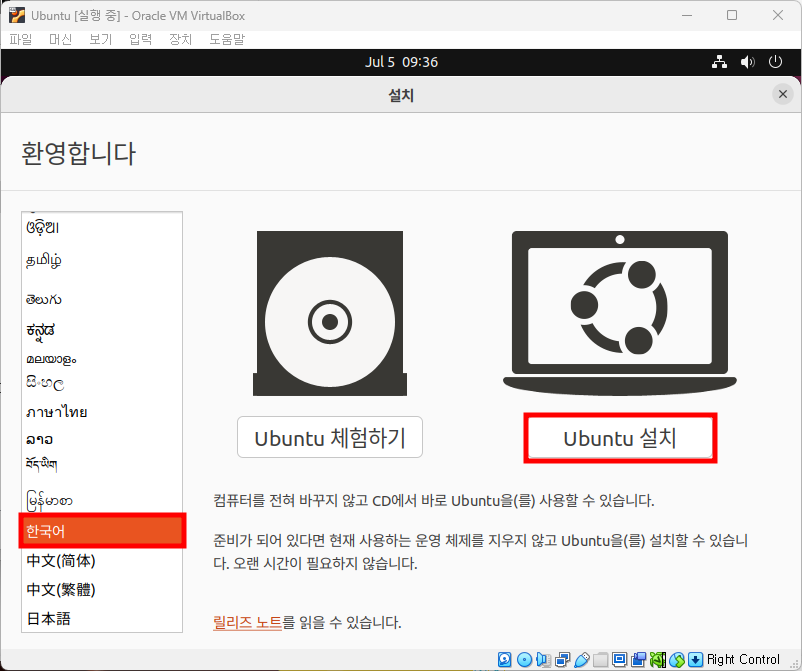This screenshot has width=802, height=671.
Task: Click the mouse integration status icon
Action: click(x=677, y=659)
